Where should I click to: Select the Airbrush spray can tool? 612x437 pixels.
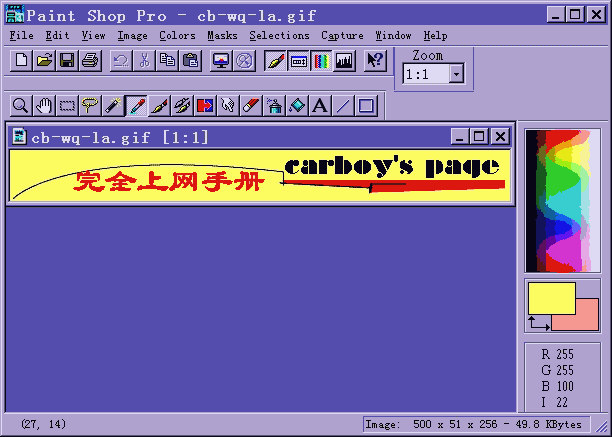pos(274,106)
